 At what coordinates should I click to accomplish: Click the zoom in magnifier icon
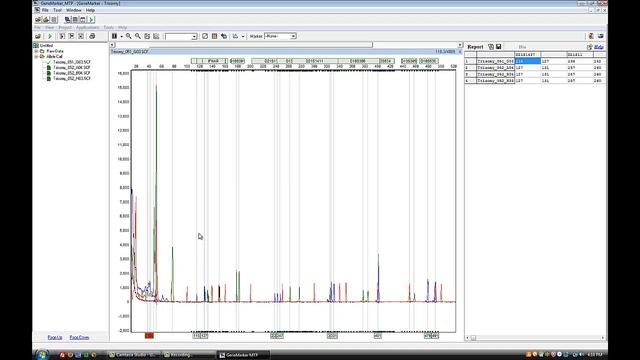129,36
